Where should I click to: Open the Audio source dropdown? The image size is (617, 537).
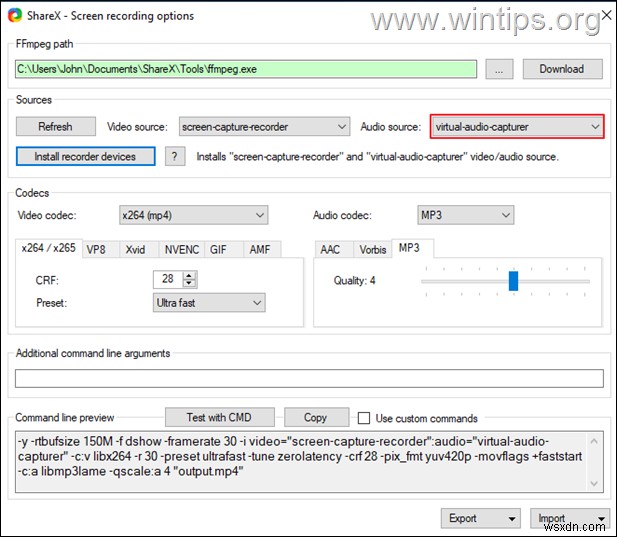[x=517, y=127]
